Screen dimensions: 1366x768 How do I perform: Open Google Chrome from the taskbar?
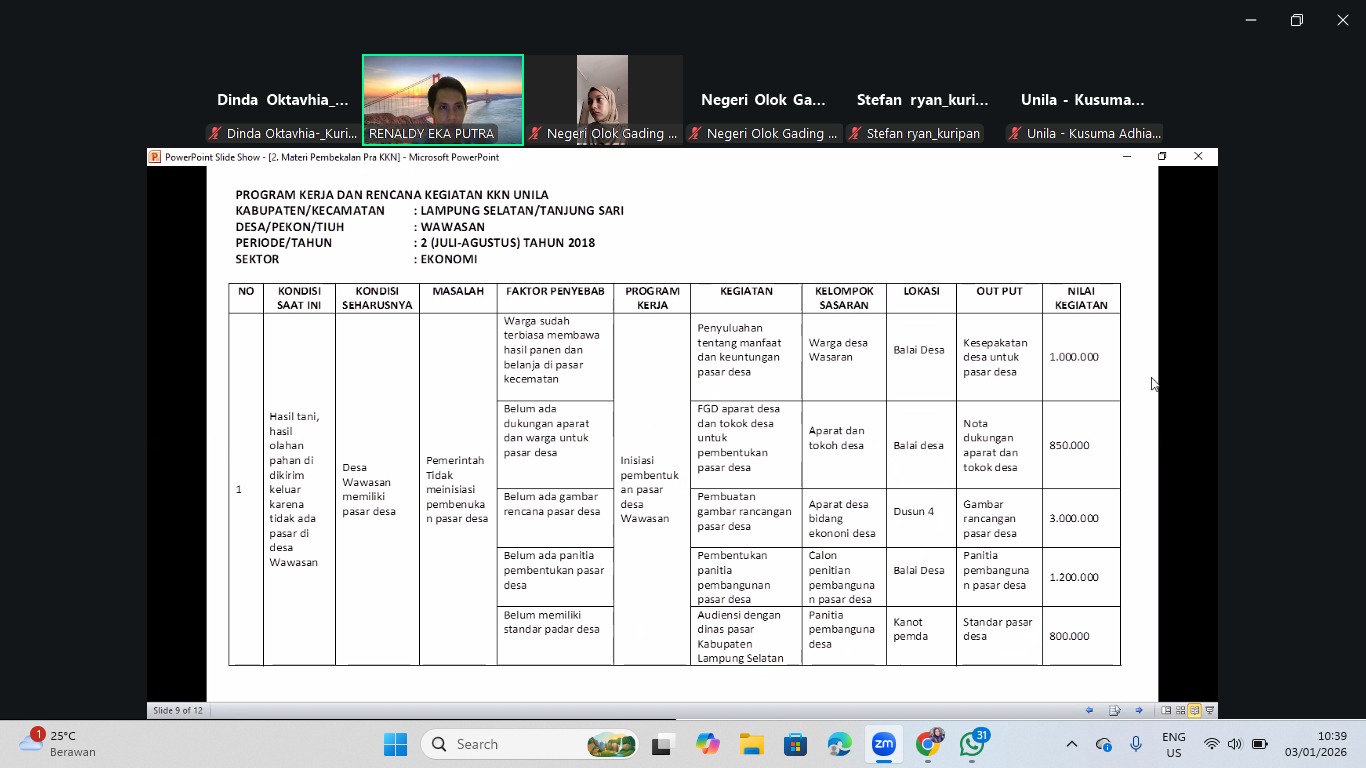coord(928,744)
